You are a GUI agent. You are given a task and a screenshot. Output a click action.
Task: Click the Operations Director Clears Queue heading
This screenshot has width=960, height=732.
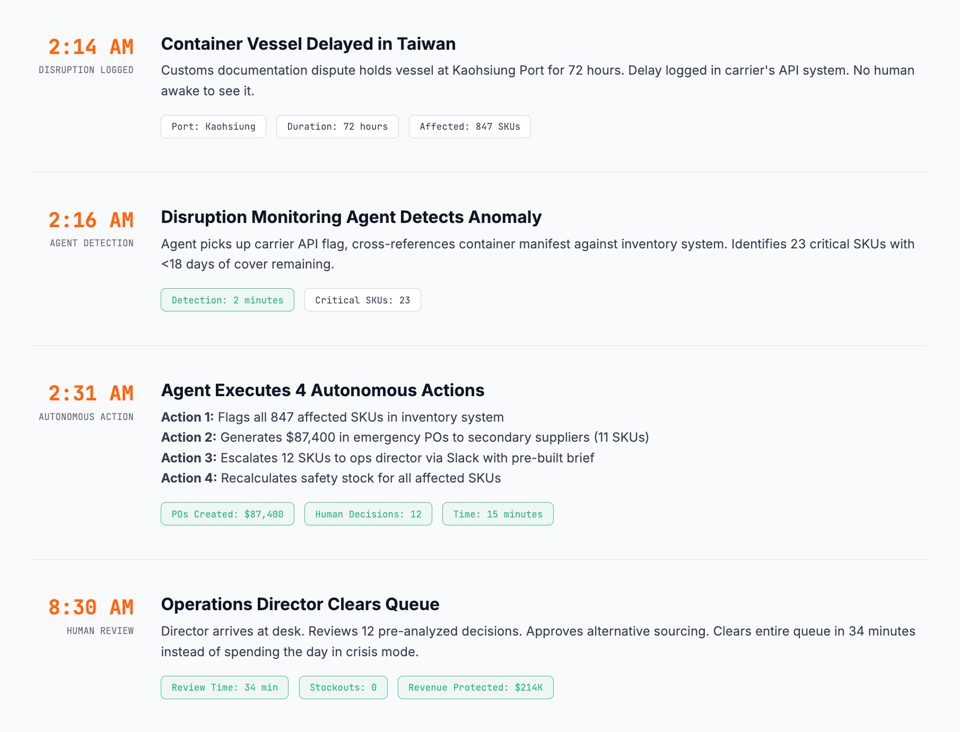[x=300, y=604]
